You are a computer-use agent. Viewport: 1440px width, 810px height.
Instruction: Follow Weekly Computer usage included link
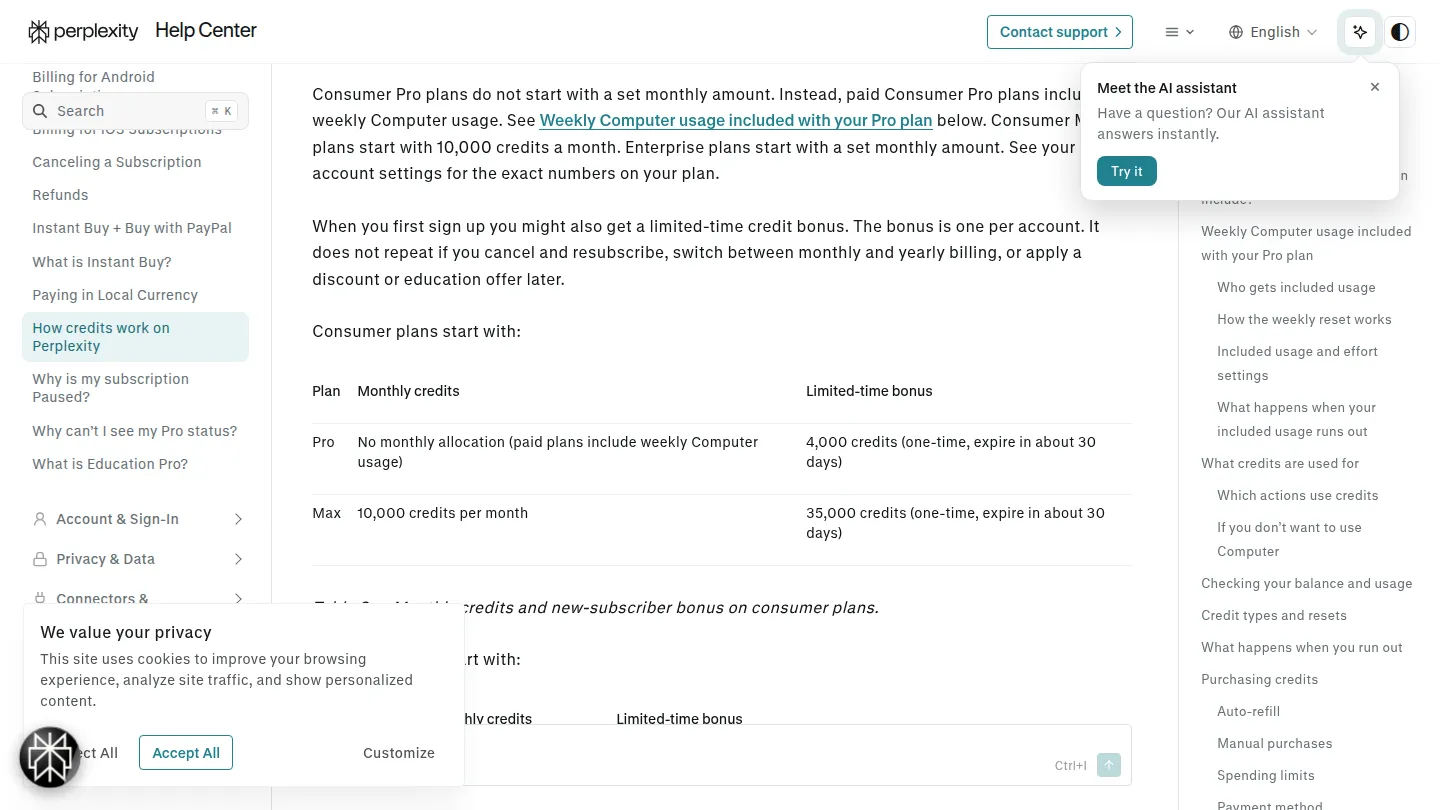tap(736, 120)
